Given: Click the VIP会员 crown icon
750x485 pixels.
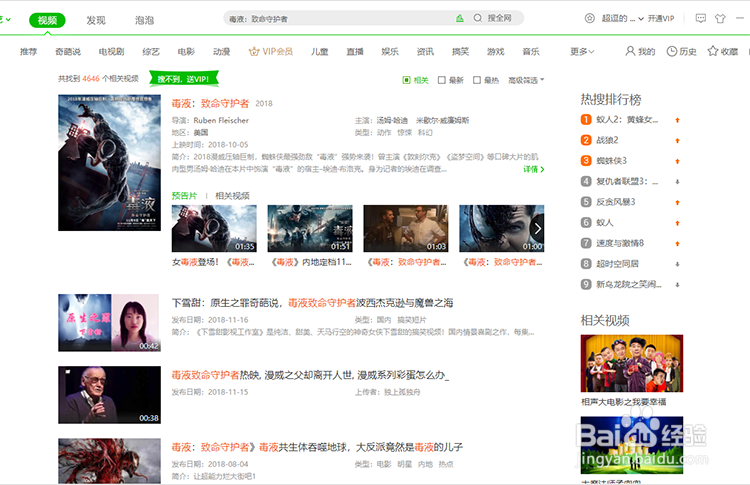Looking at the screenshot, I should pyautogui.click(x=254, y=51).
